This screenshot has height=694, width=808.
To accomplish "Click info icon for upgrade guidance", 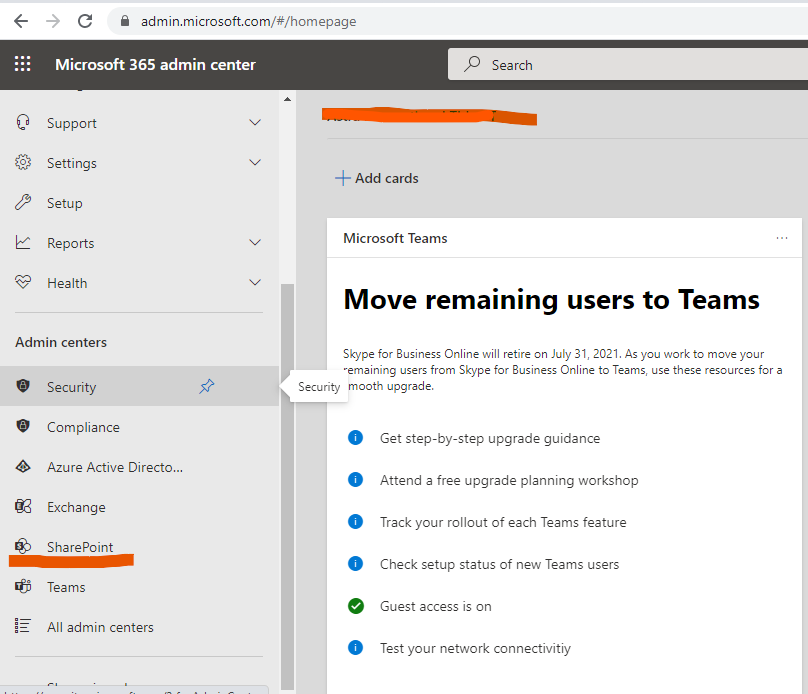I will (356, 437).
